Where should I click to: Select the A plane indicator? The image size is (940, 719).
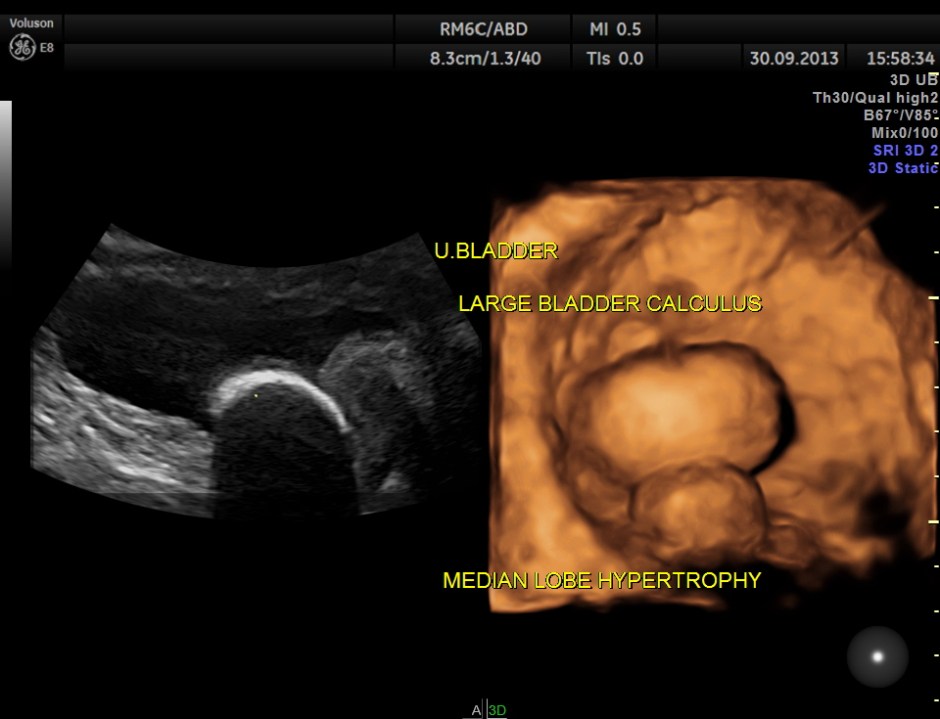coord(477,710)
